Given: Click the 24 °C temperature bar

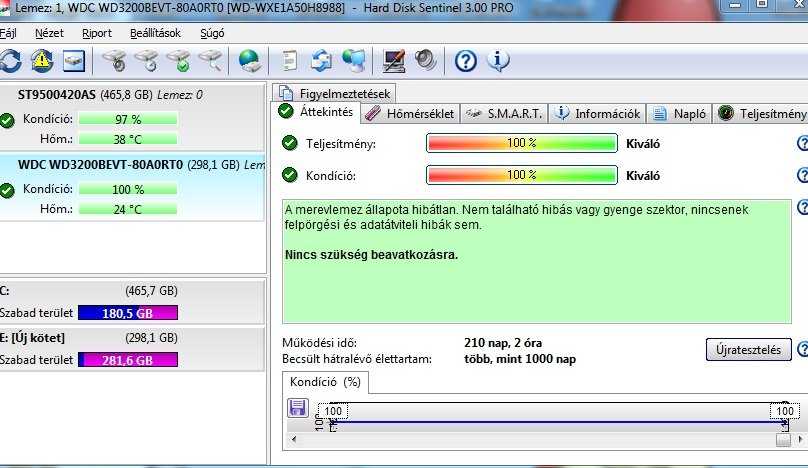Looking at the screenshot, I should (x=128, y=209).
